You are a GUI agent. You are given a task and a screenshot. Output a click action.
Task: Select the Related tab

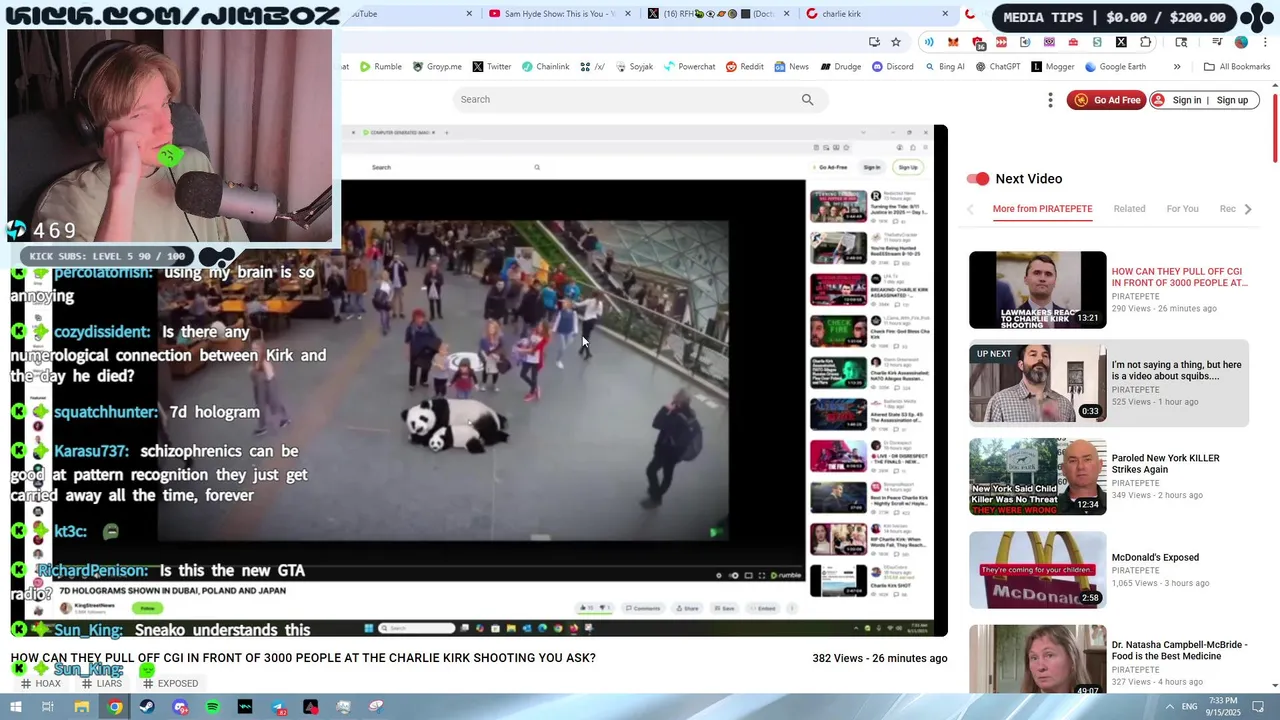1129,209
